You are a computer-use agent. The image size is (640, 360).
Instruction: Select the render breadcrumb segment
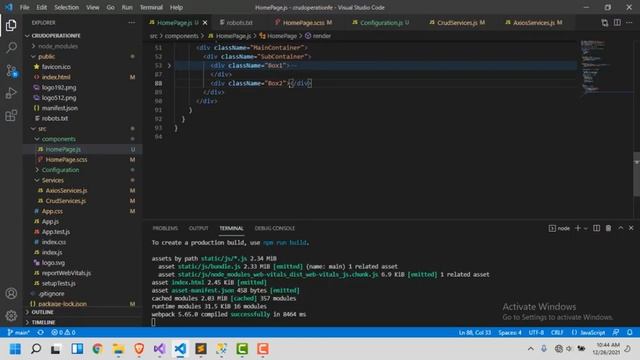pos(322,36)
